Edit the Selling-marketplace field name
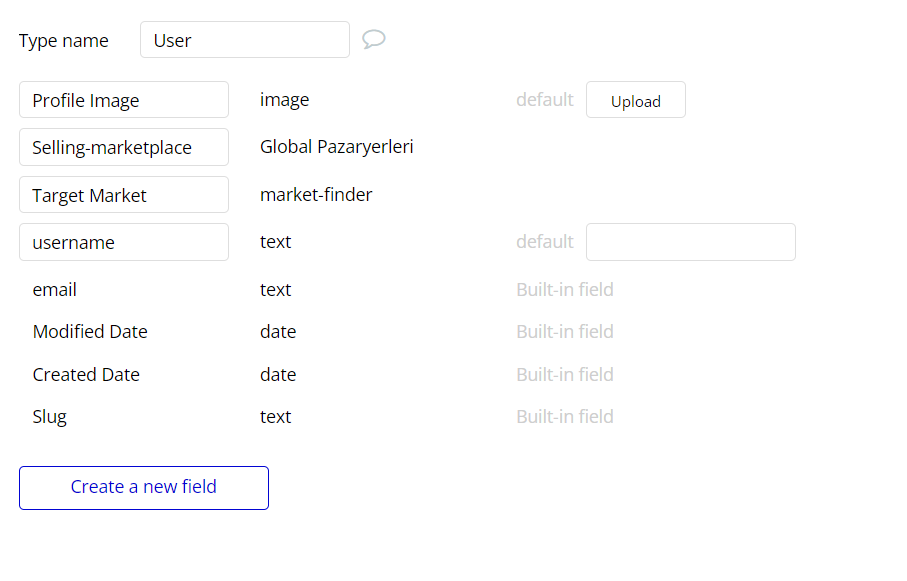 [x=123, y=147]
